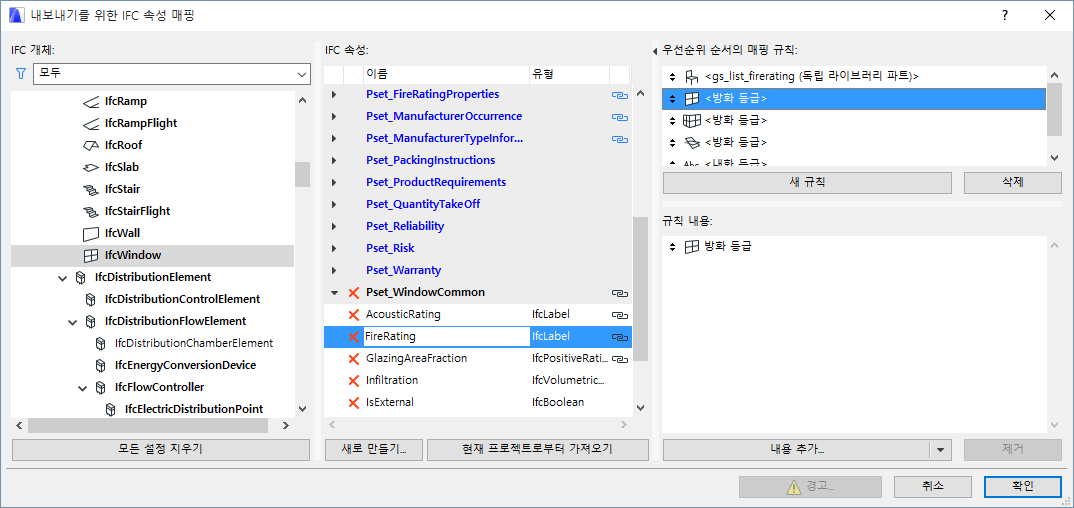Click 현재 프로젝트로부터 가져오기 button
The image size is (1074, 508).
538,450
